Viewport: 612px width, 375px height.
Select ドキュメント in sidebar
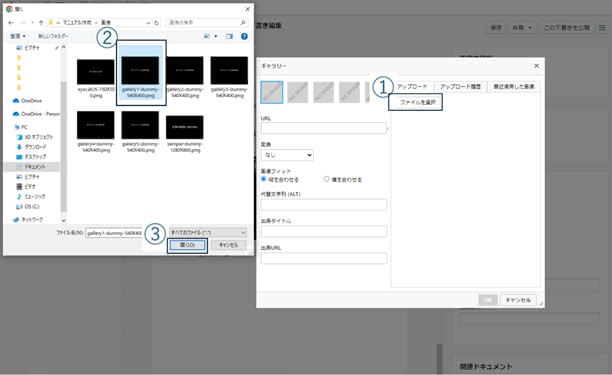point(31,167)
